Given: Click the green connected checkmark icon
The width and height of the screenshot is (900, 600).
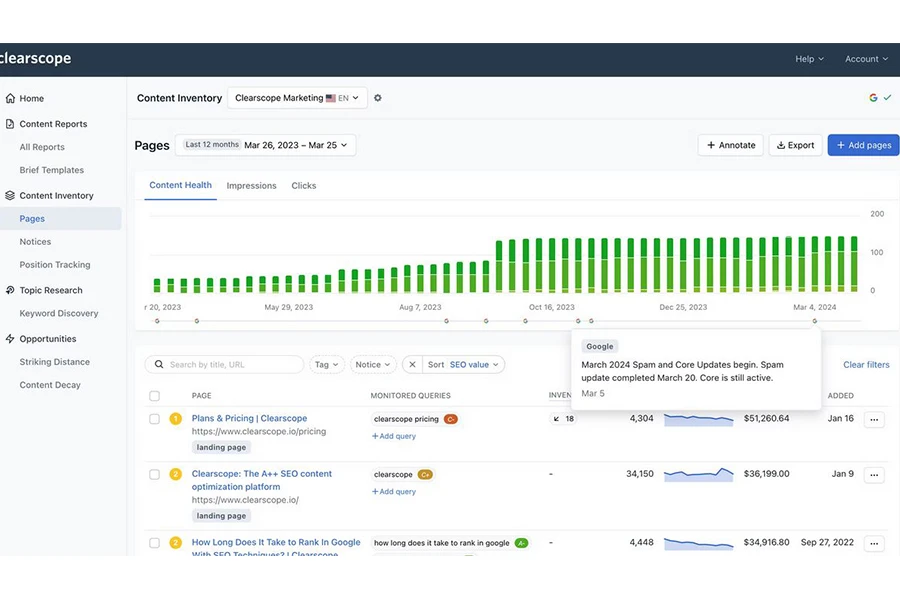Looking at the screenshot, I should click(887, 98).
